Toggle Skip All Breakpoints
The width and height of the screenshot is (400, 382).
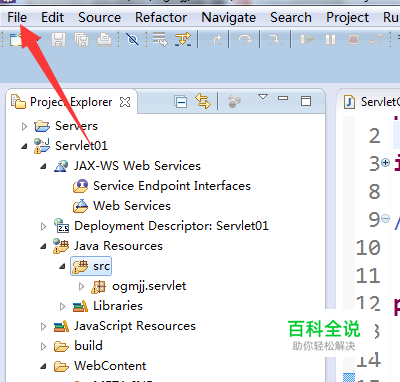pos(132,40)
